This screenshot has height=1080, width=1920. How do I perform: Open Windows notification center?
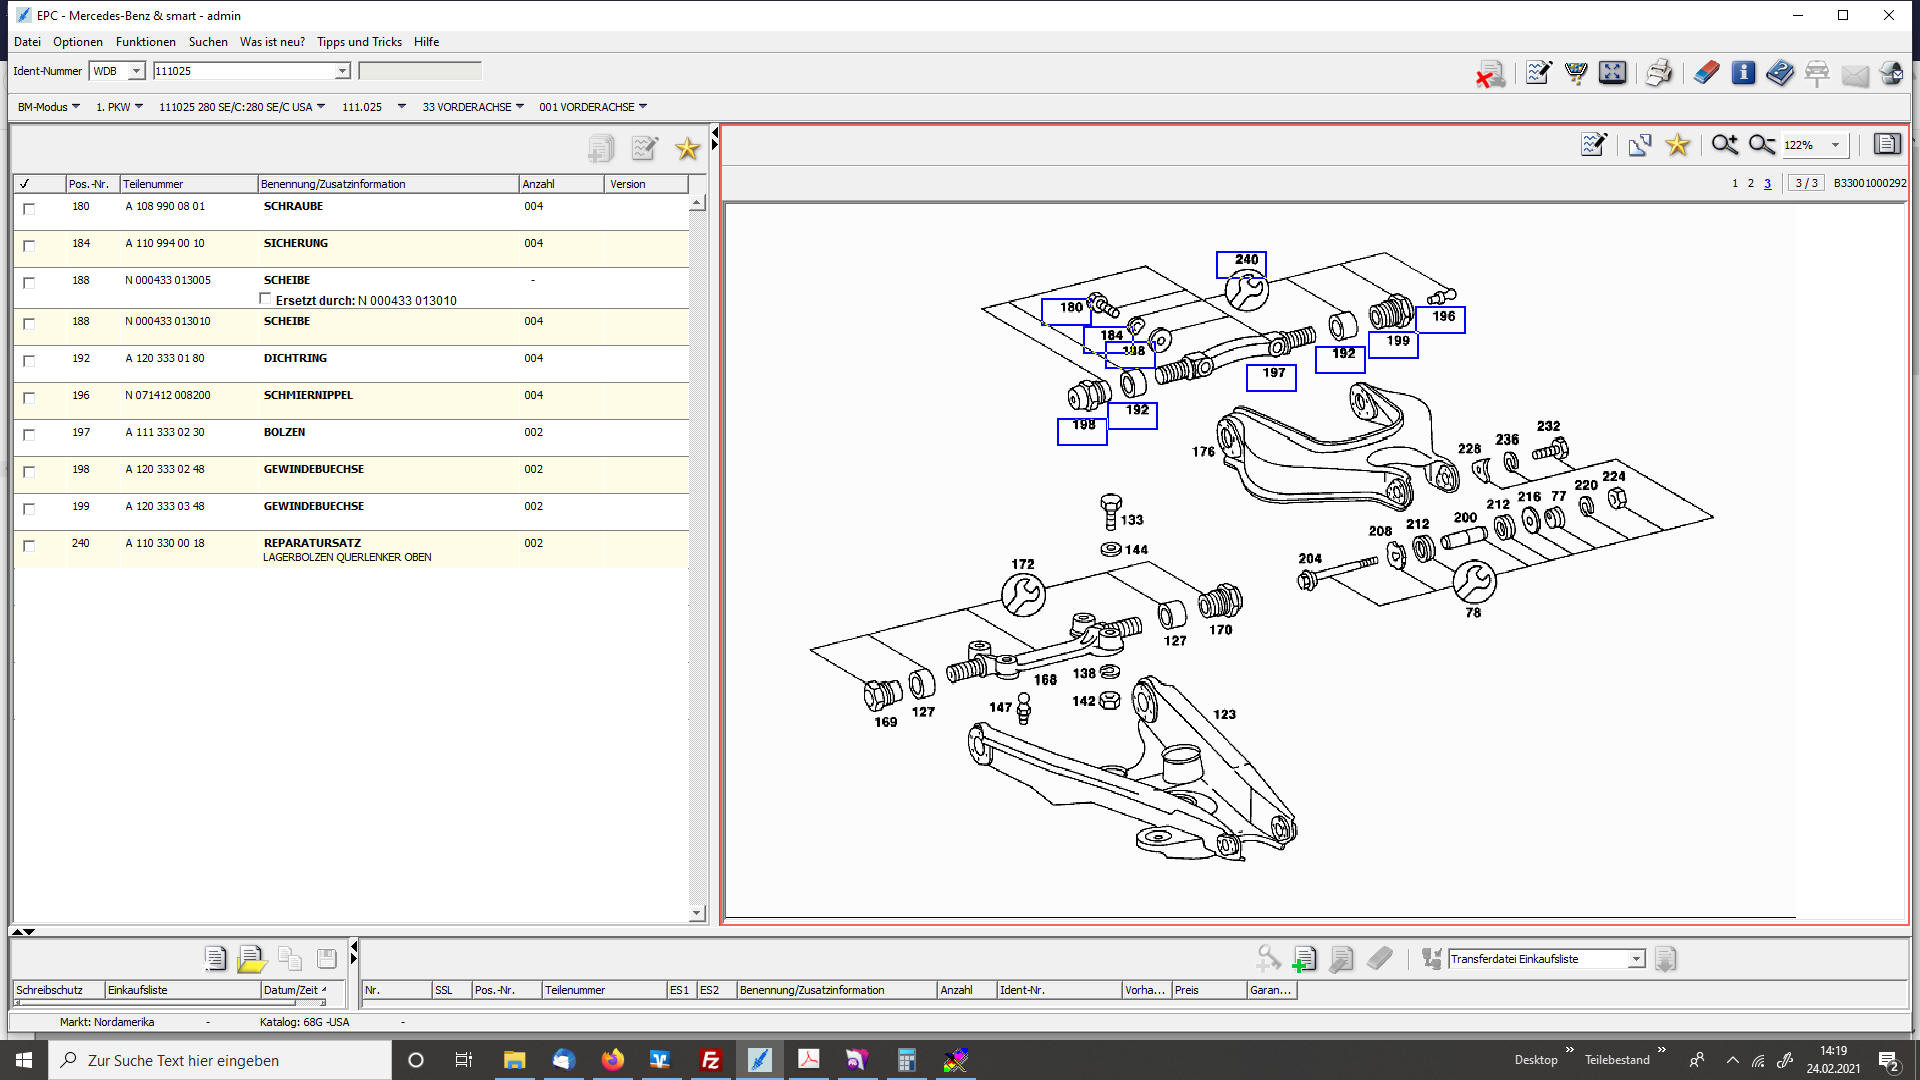1888,1061
